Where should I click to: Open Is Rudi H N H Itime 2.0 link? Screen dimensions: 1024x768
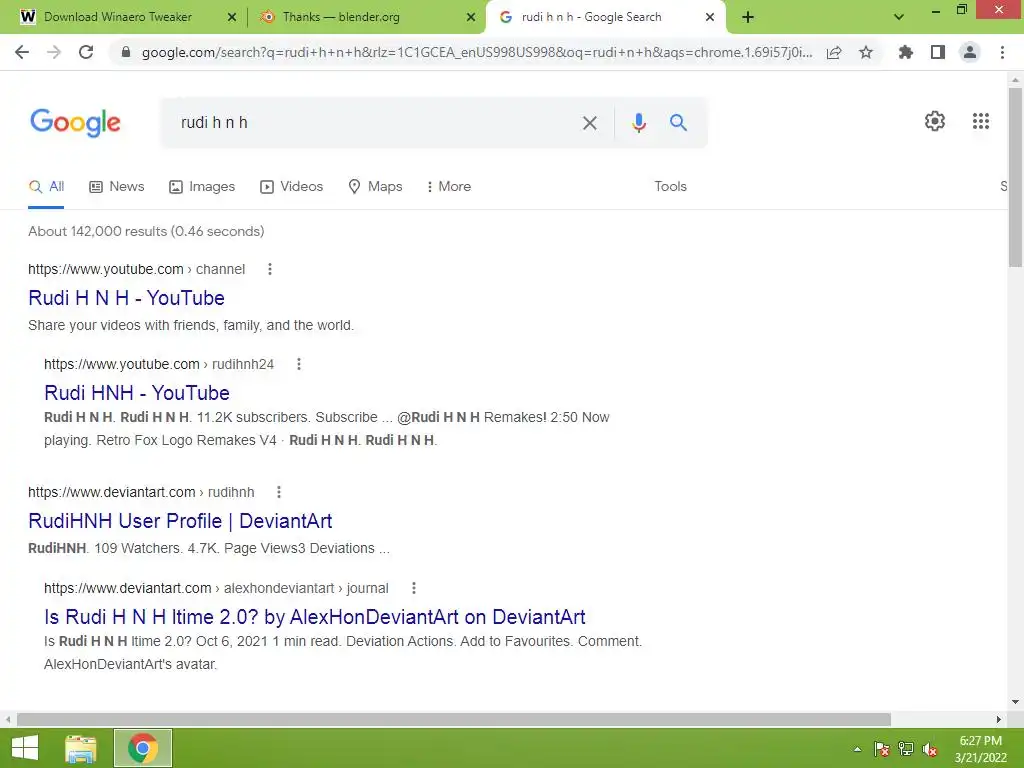pos(315,617)
